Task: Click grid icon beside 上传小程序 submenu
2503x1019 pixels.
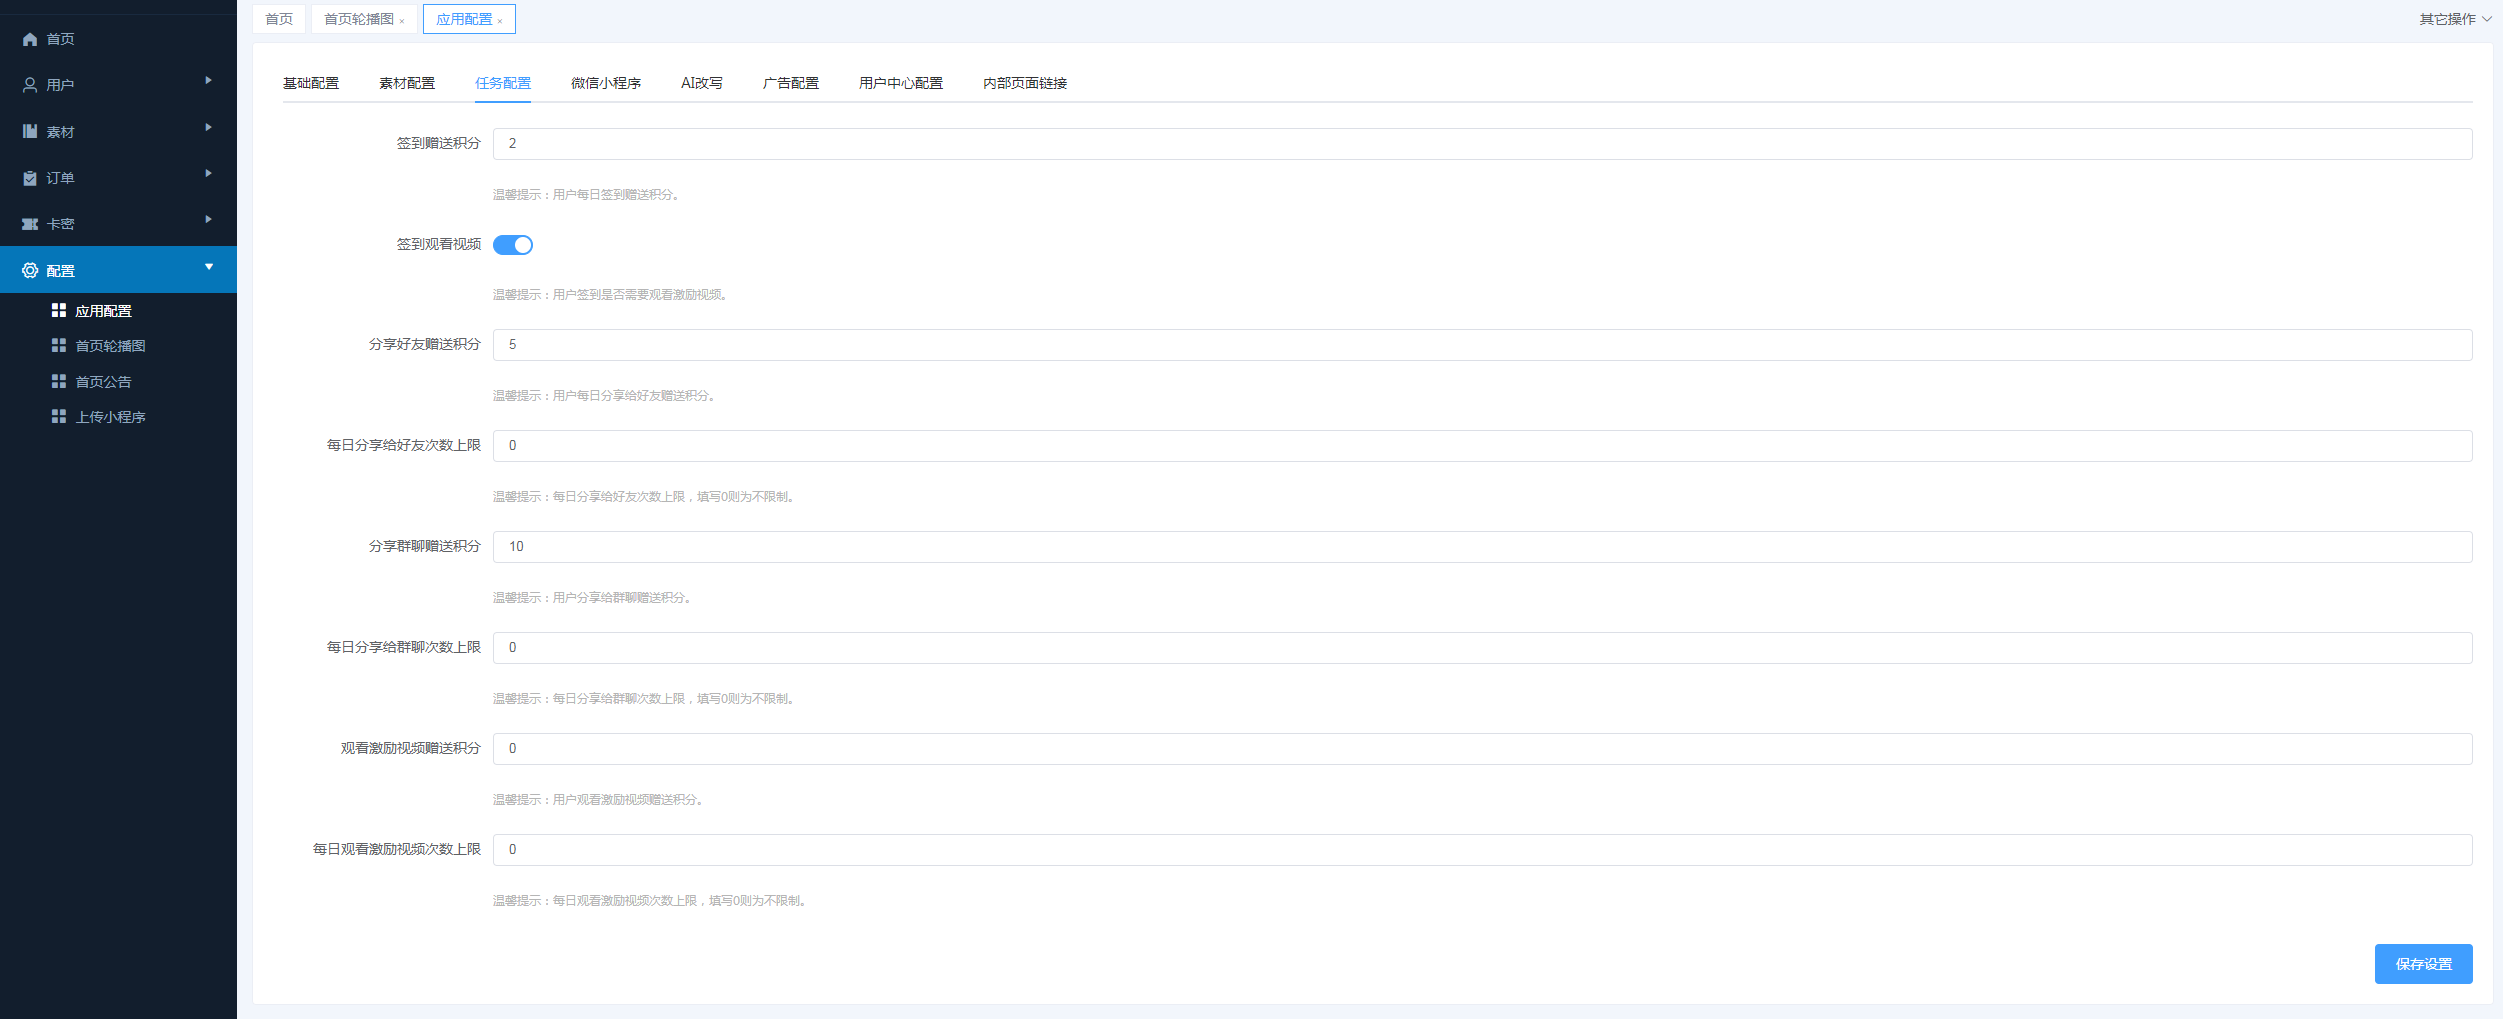Action: pyautogui.click(x=59, y=417)
